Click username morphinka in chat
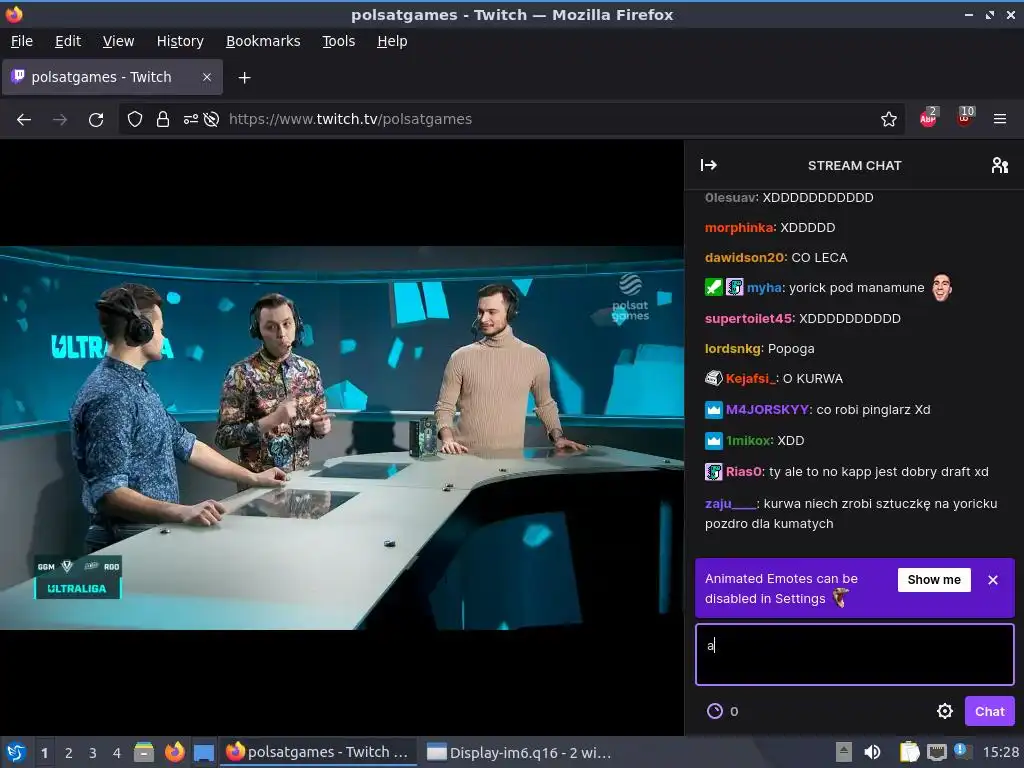Viewport: 1024px width, 768px height. click(x=739, y=228)
